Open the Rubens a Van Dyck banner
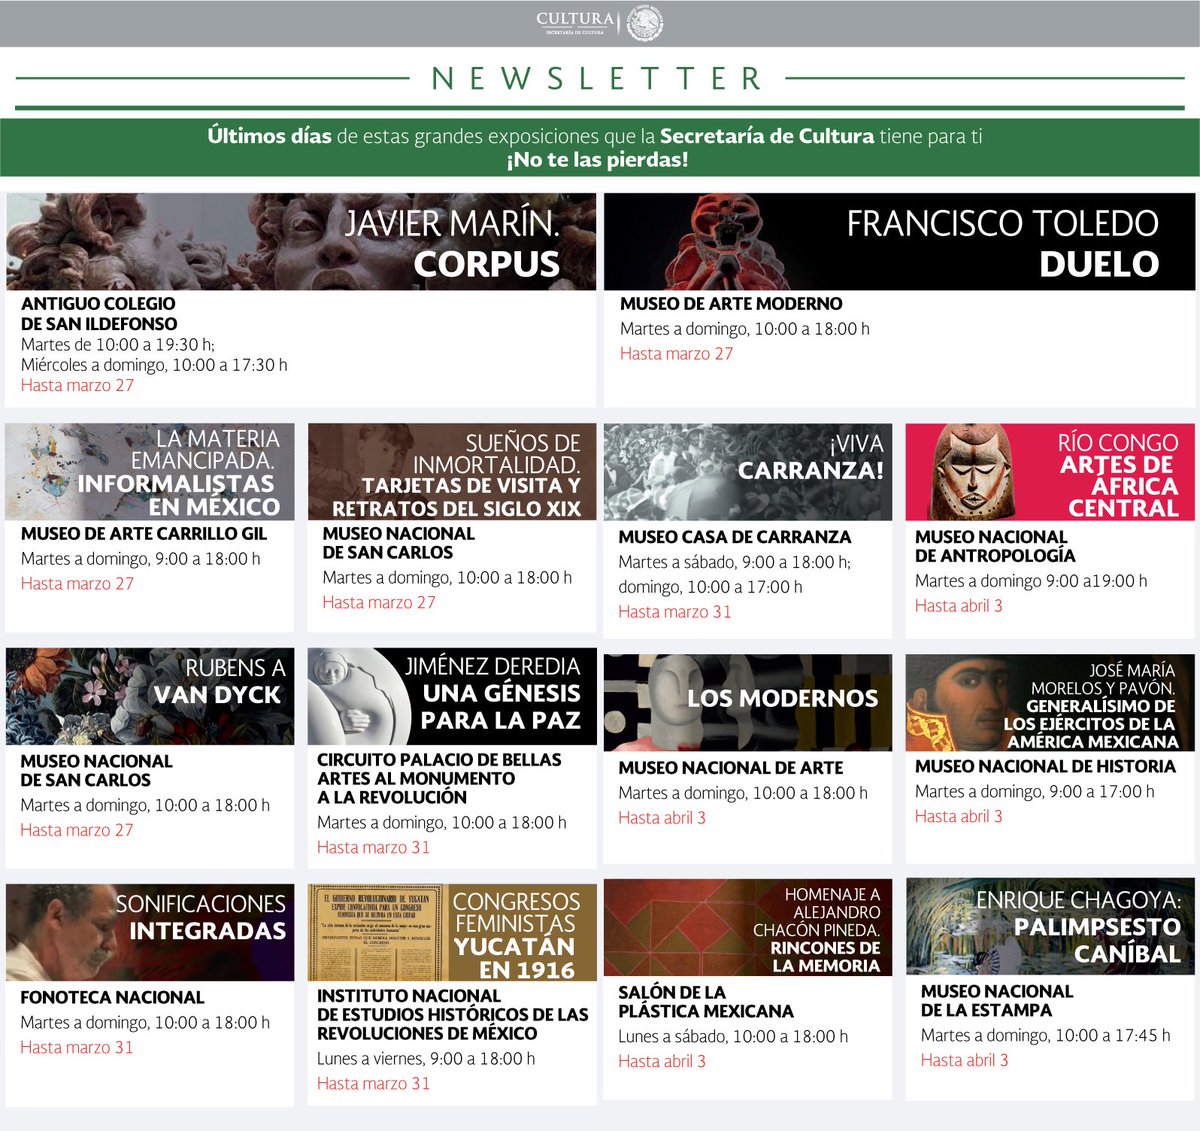1200x1131 pixels. (150, 697)
